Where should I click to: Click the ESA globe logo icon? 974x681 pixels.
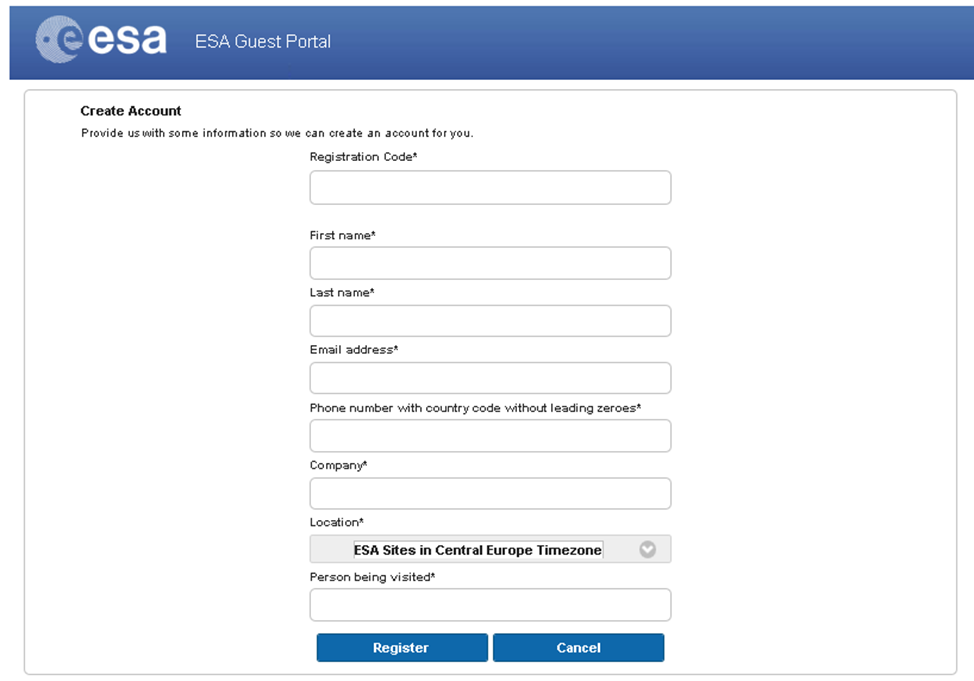[x=60, y=39]
